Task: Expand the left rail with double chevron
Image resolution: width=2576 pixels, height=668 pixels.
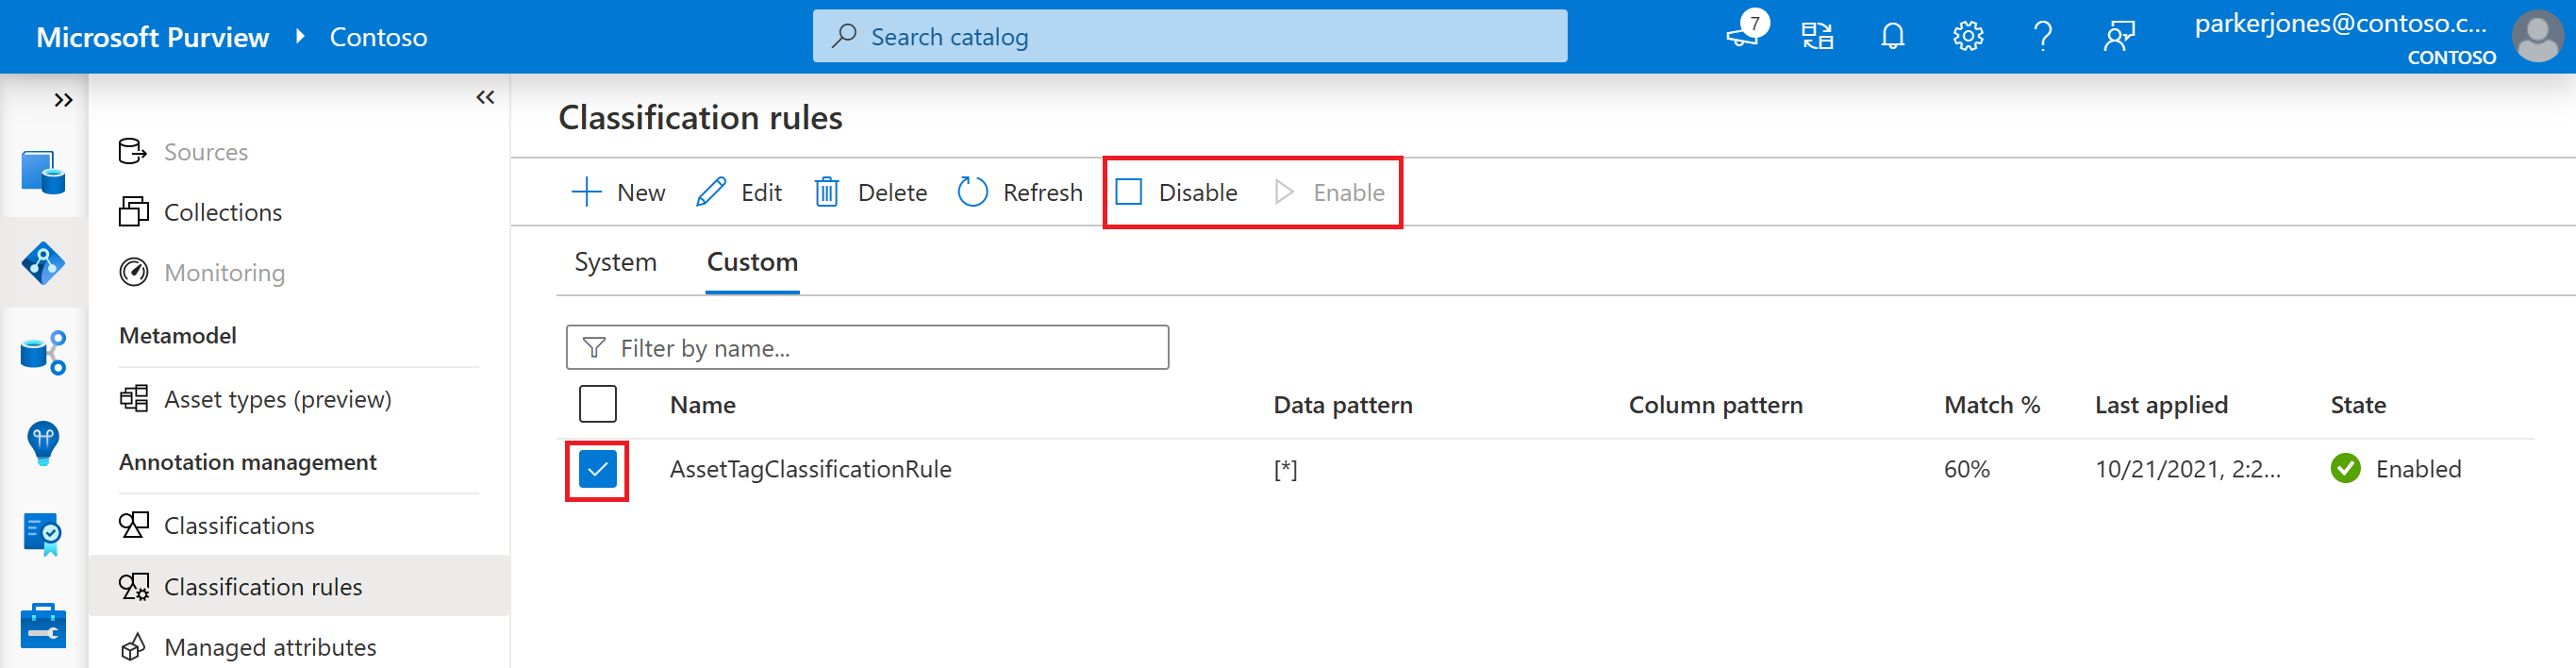Action: (x=63, y=100)
